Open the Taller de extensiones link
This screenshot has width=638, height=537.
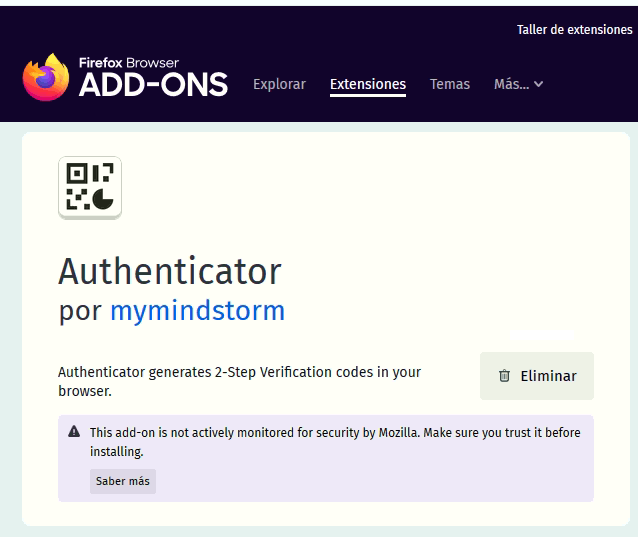(574, 30)
